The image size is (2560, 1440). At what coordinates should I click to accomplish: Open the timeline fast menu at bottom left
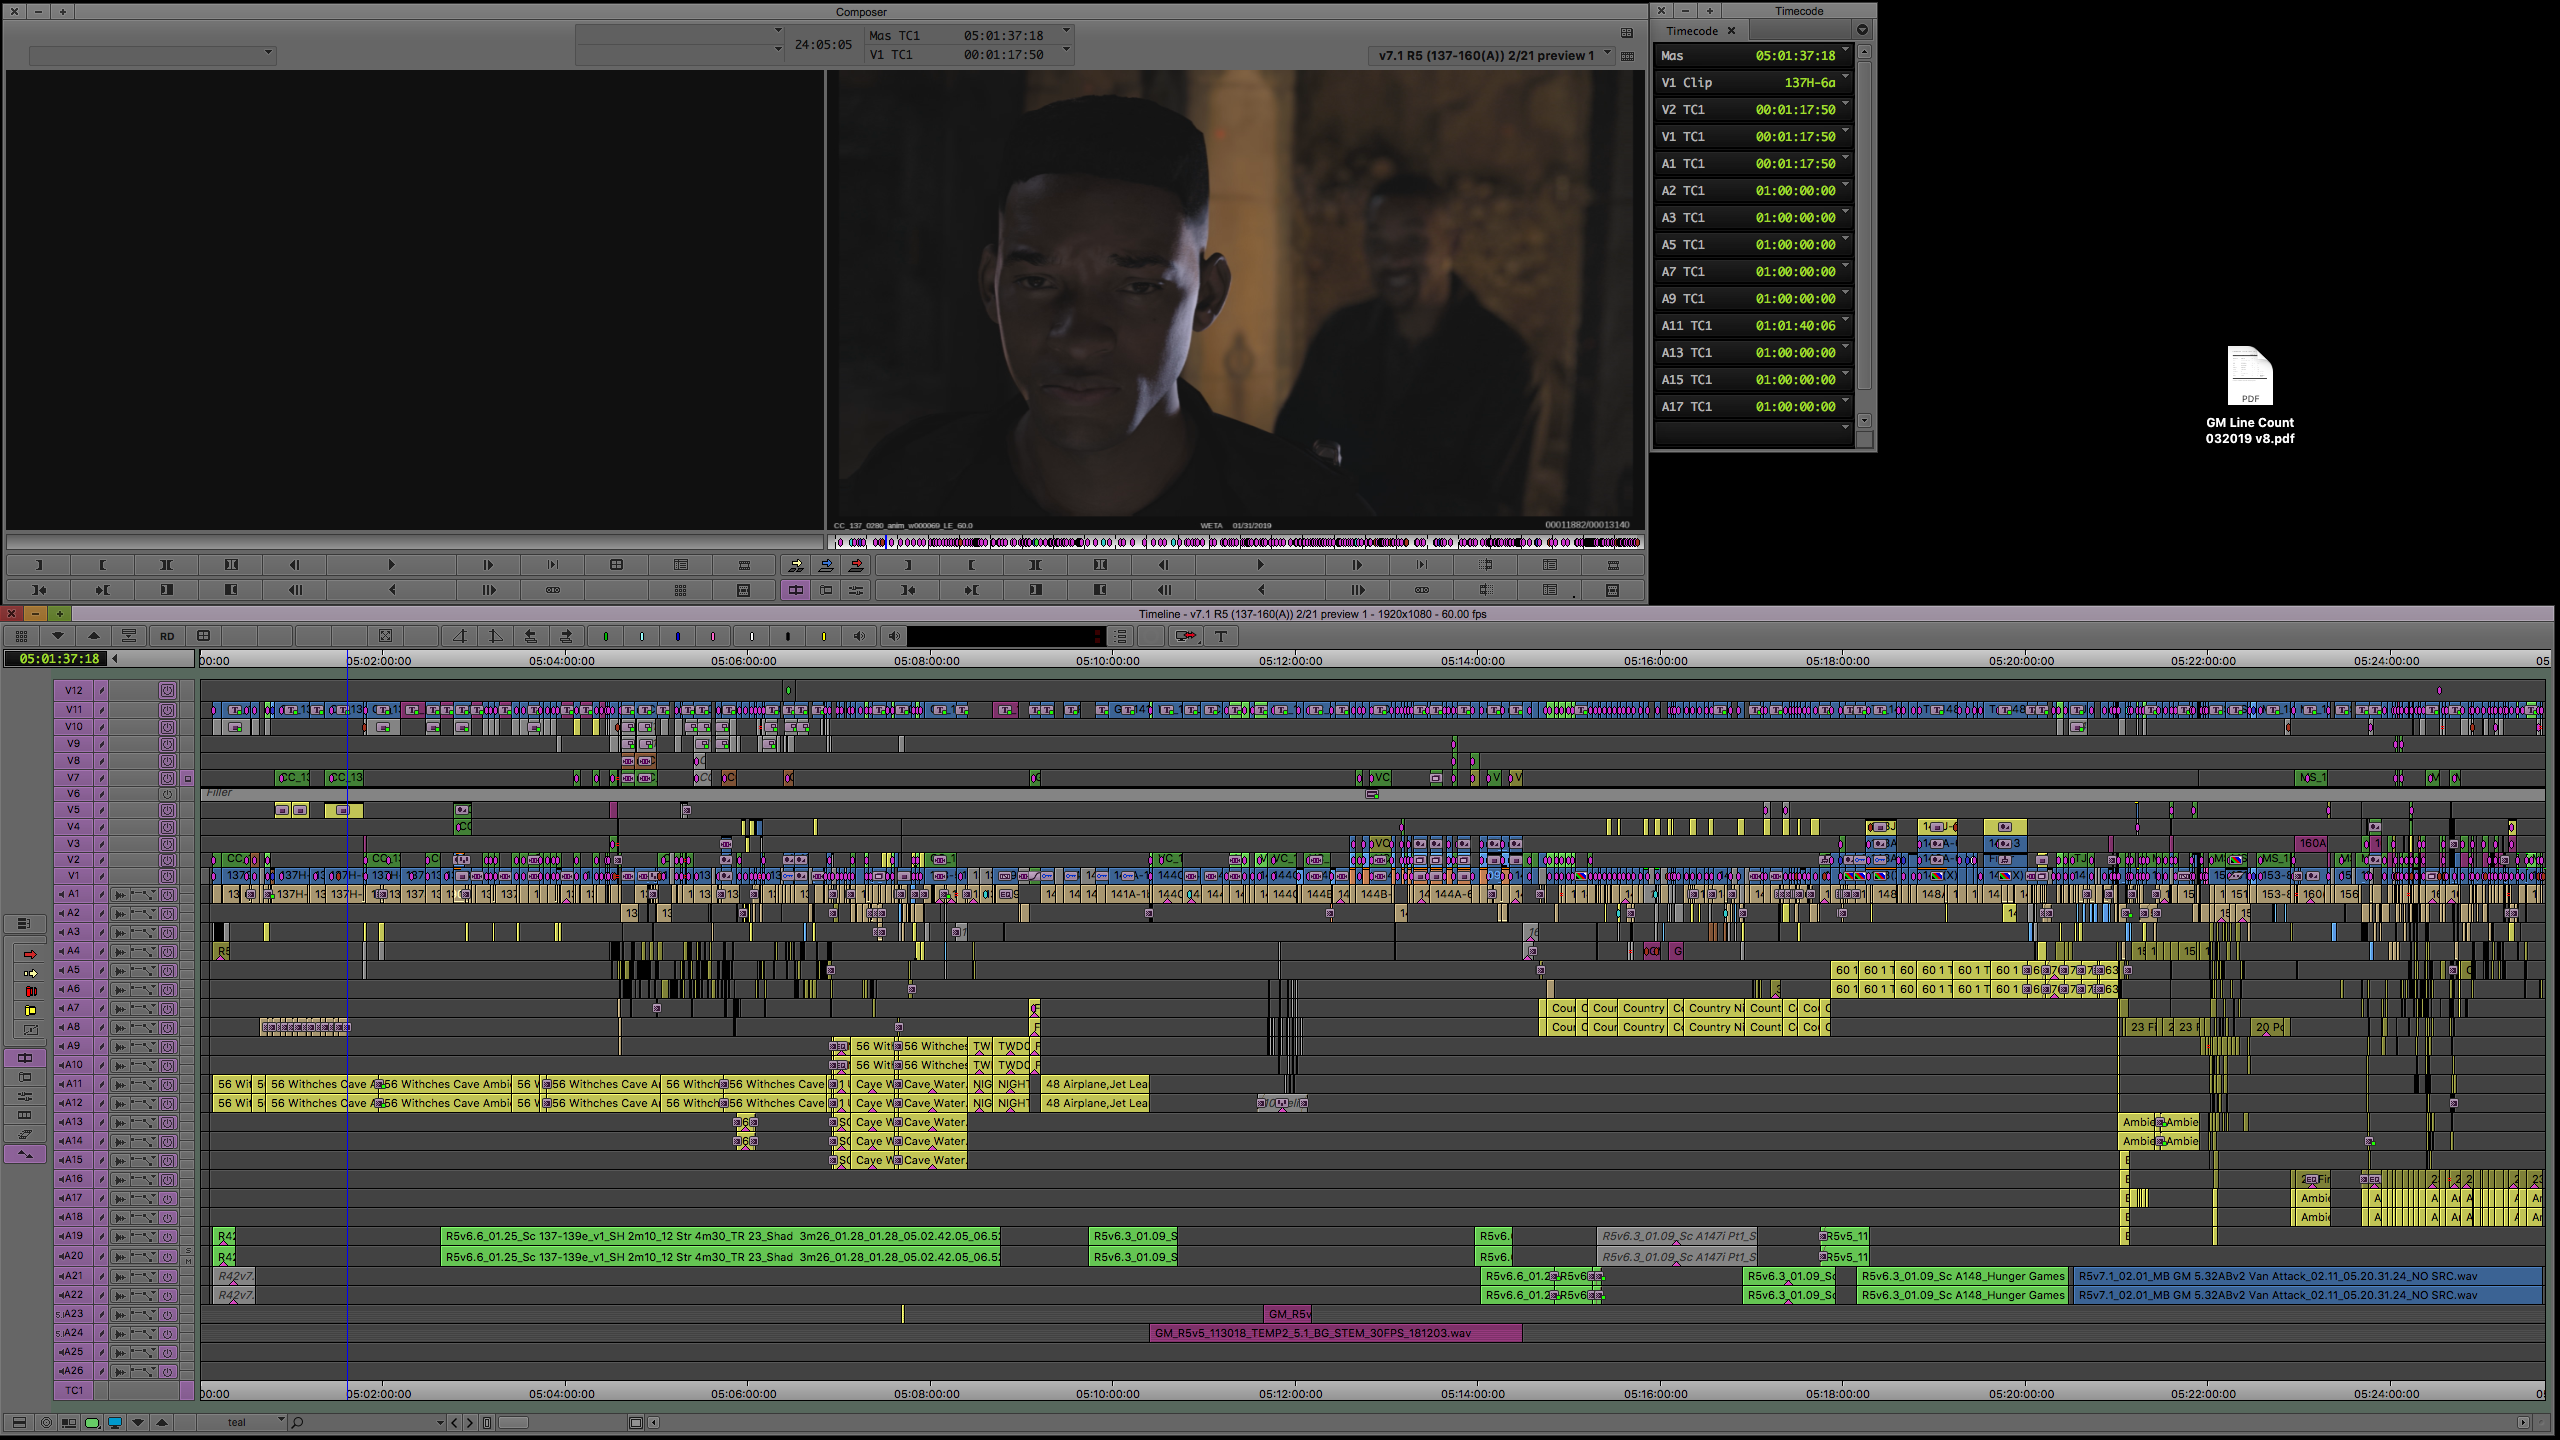click(x=19, y=1423)
